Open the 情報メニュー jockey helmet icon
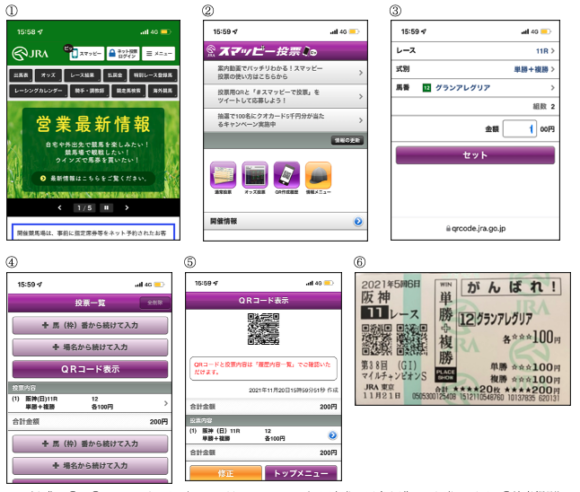580x492 pixels. tap(318, 175)
